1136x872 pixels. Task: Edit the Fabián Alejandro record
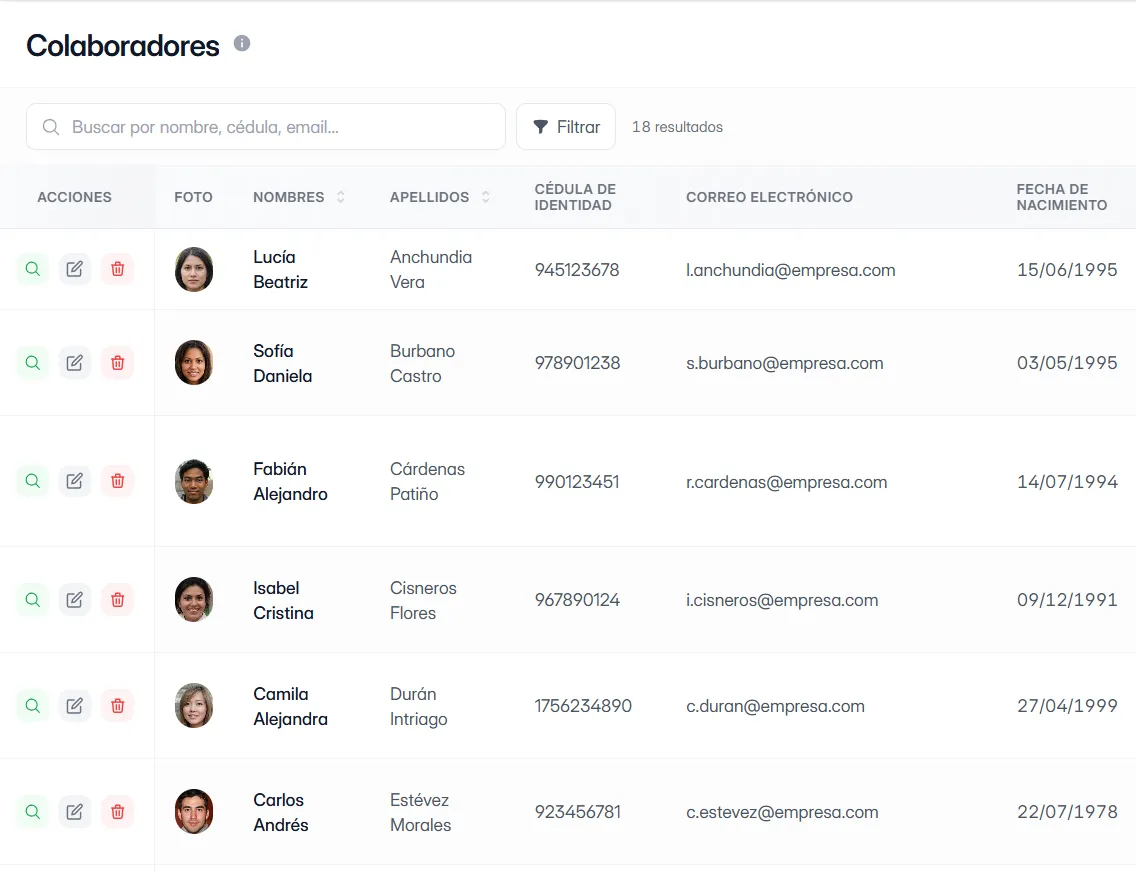pyautogui.click(x=75, y=481)
